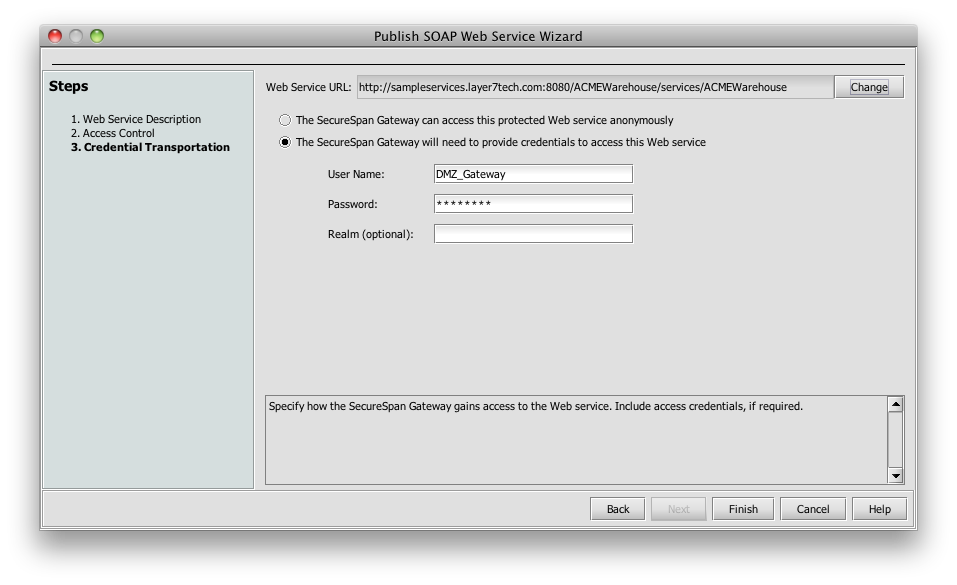Complete the wizard with Finish
This screenshot has width=957, height=585.
point(743,509)
